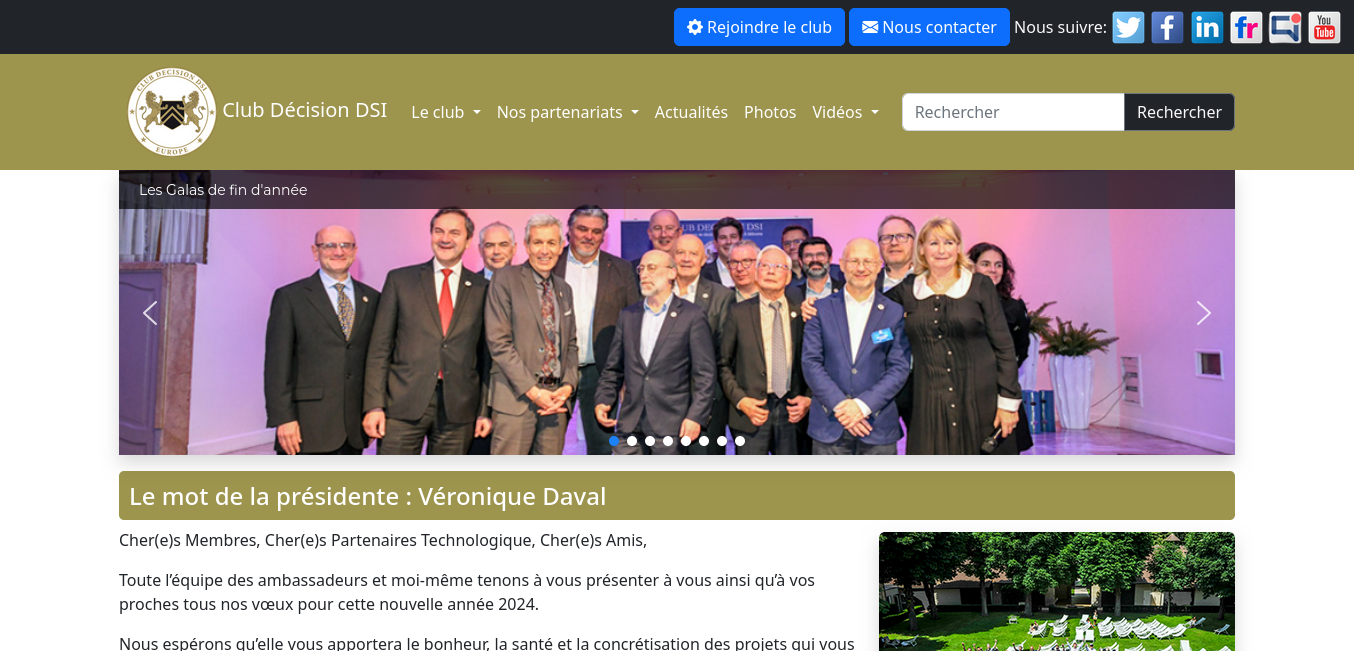Image resolution: width=1366 pixels, height=651 pixels.
Task: Click the line "Cher(e)s Membres, Cher(e)s Partenaires Technologique"
Action: tap(326, 540)
